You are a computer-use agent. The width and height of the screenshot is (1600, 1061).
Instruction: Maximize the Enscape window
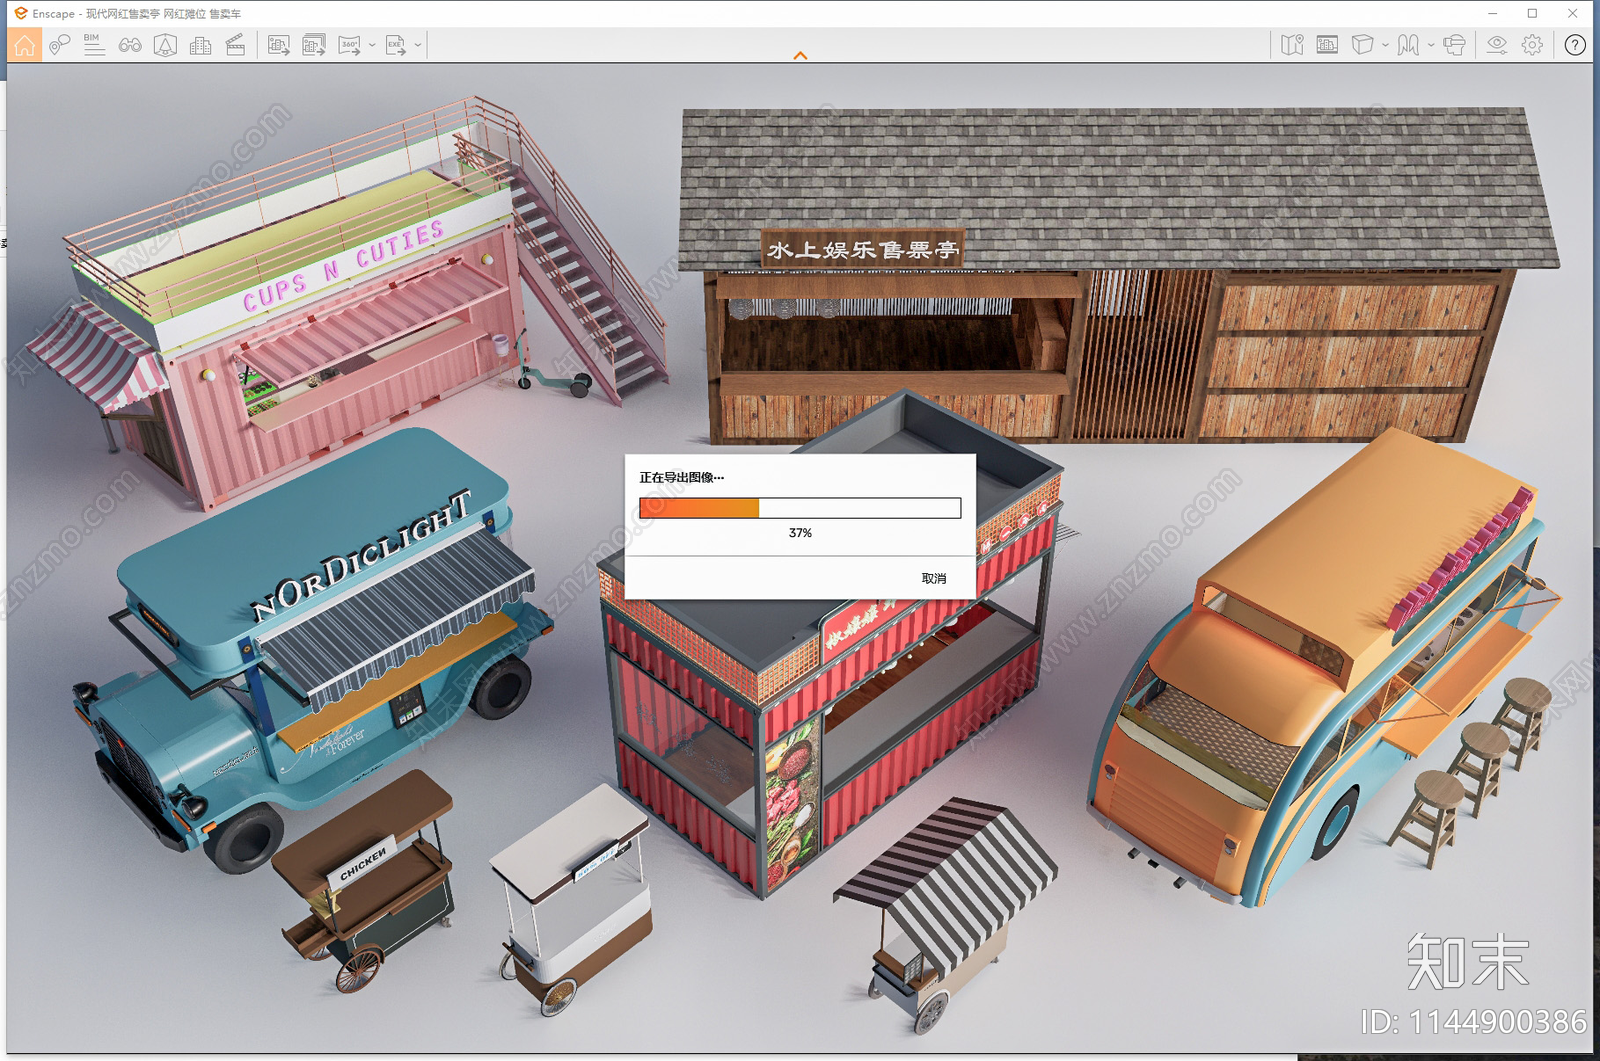1532,13
